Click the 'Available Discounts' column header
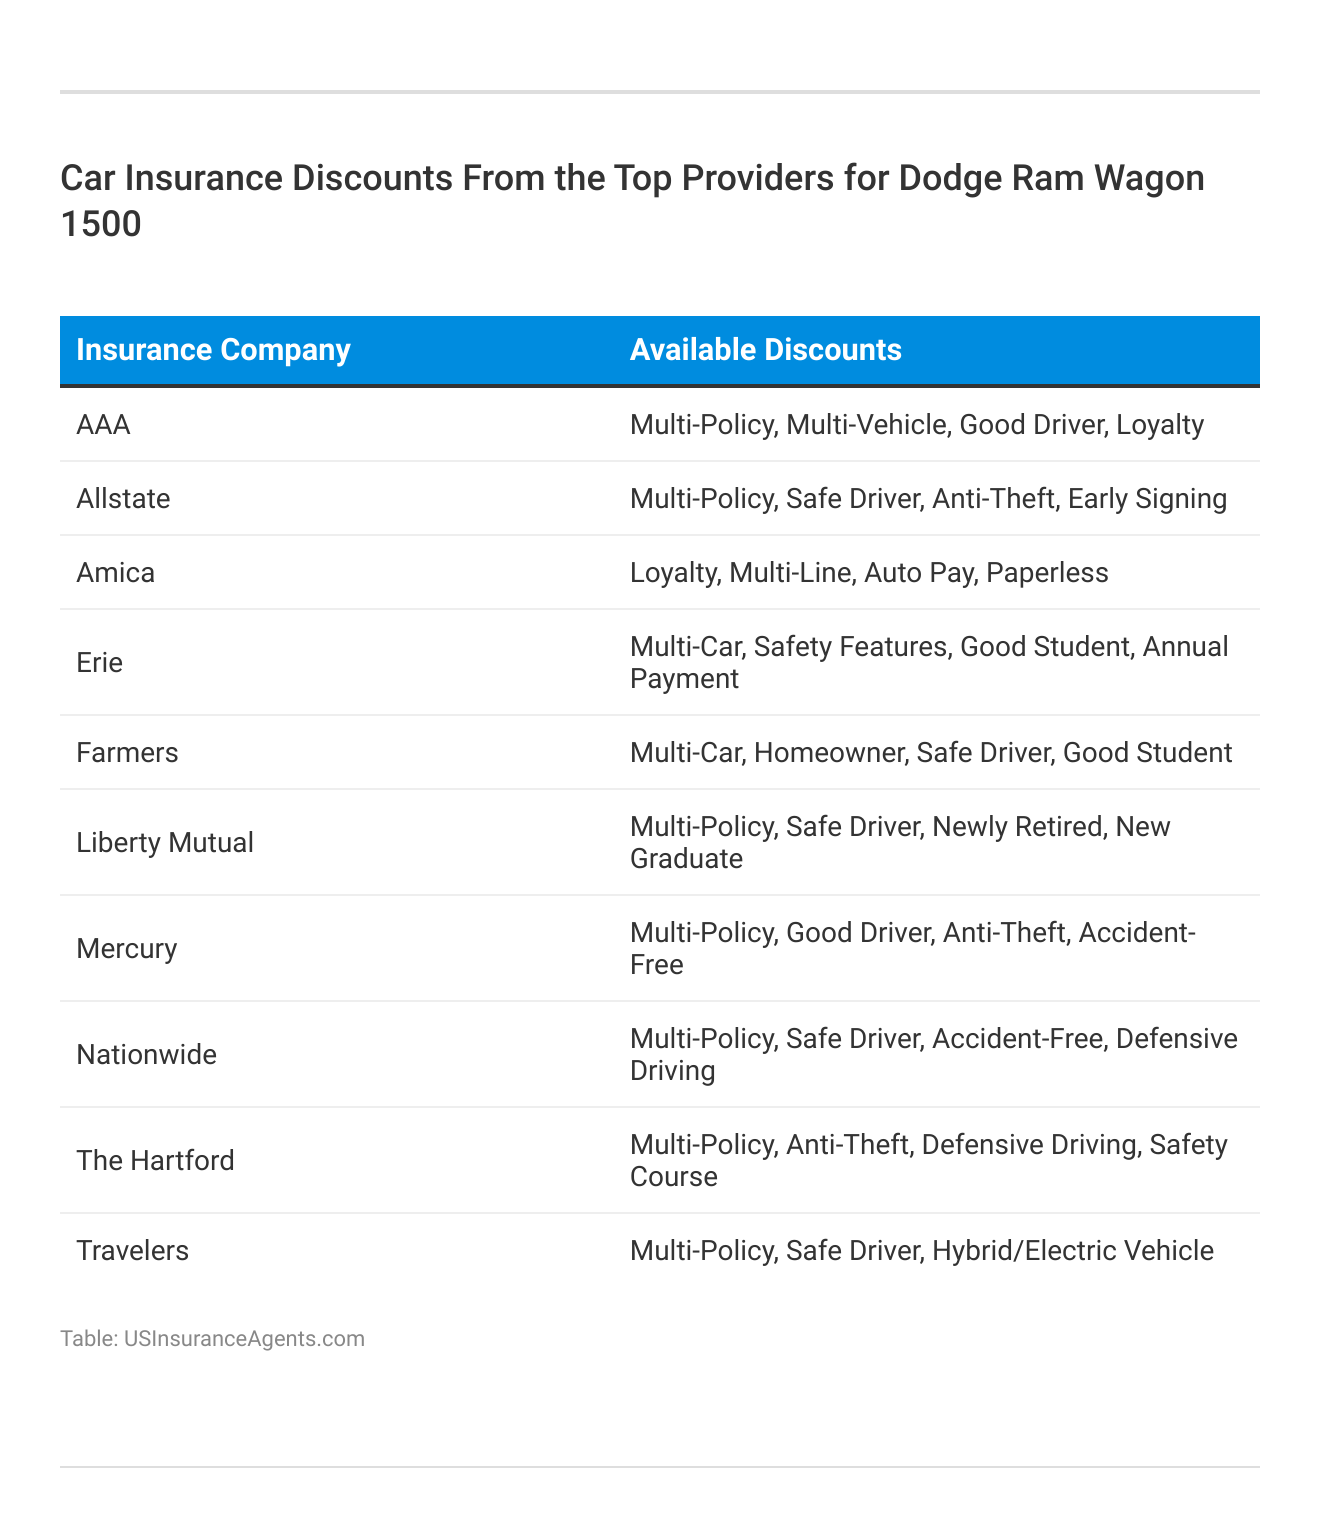1320x1528 pixels. 765,350
